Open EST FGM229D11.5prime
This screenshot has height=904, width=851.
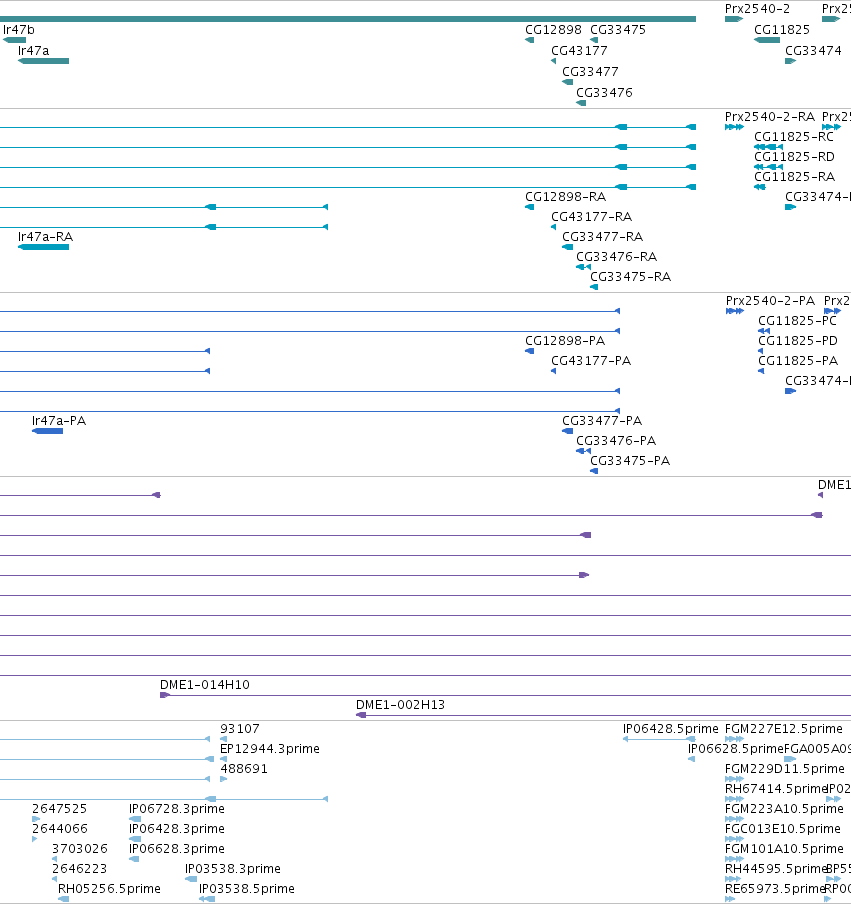pos(735,779)
